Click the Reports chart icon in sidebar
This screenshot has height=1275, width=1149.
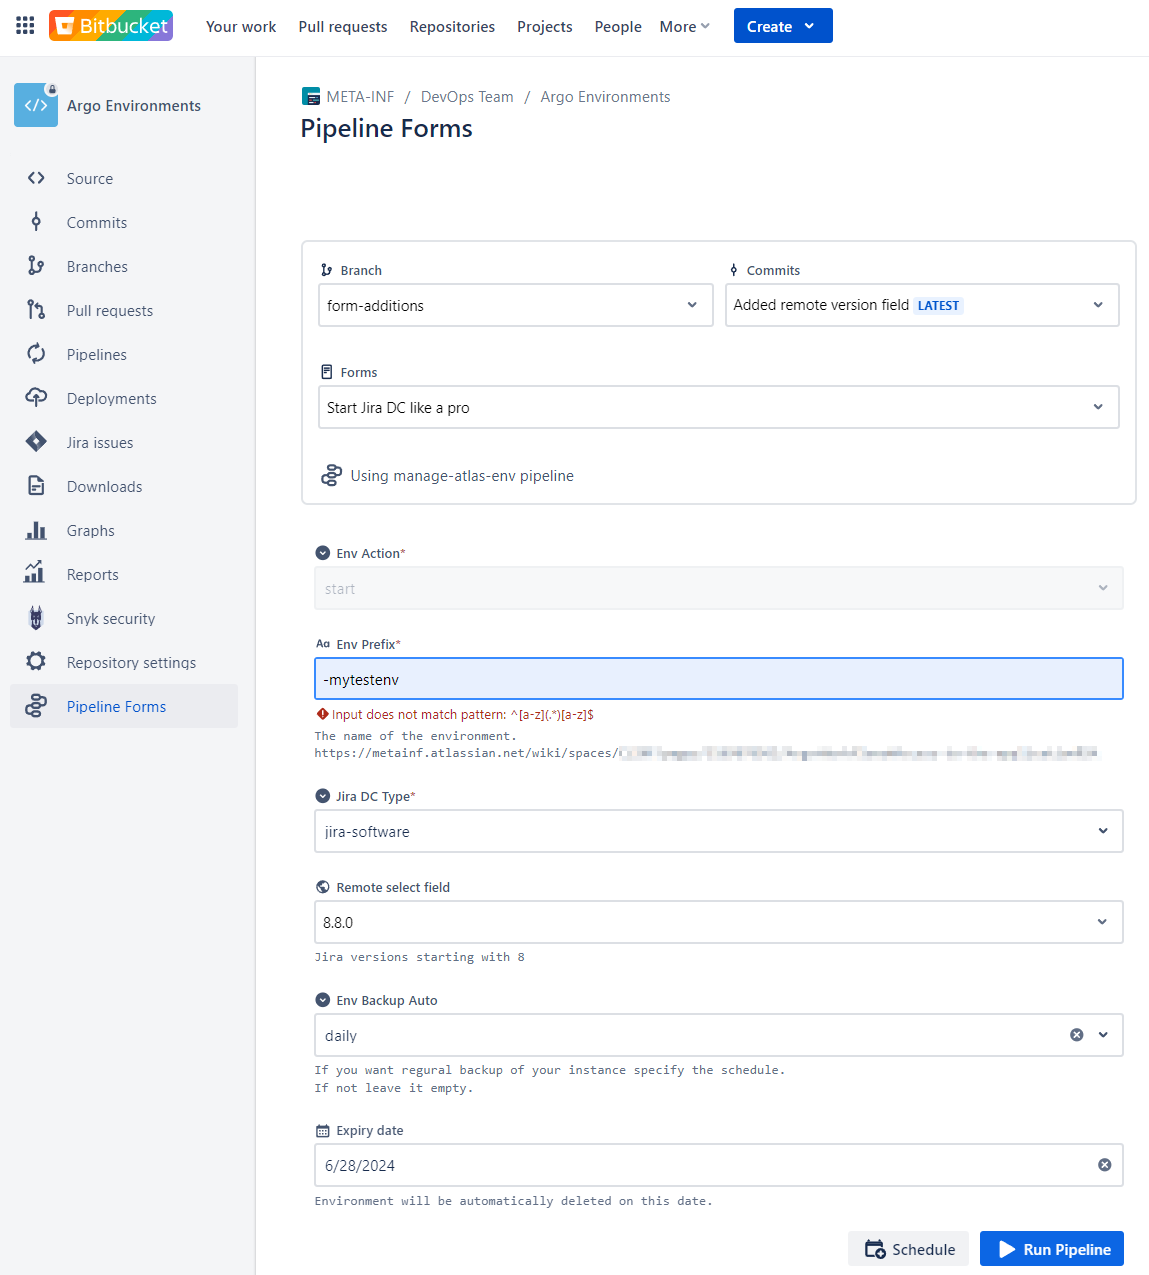(35, 573)
